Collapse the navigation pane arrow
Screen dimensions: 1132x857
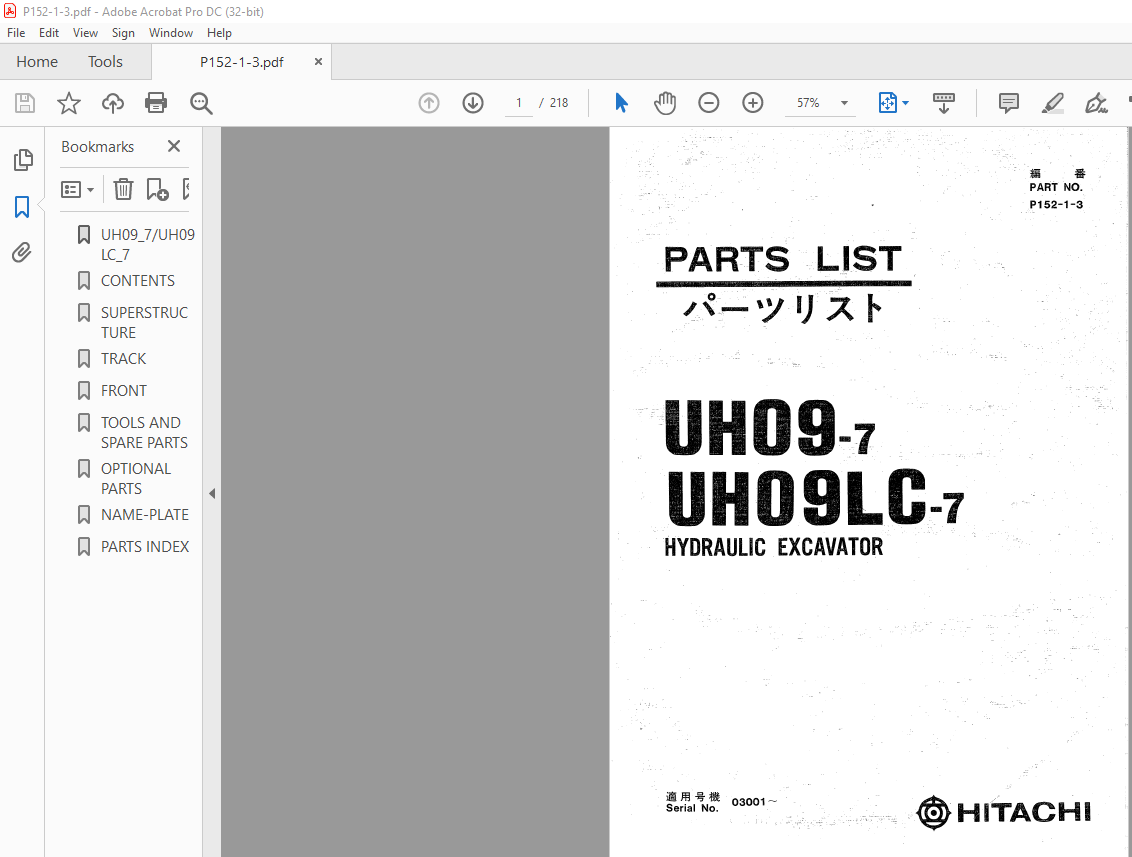pos(212,494)
